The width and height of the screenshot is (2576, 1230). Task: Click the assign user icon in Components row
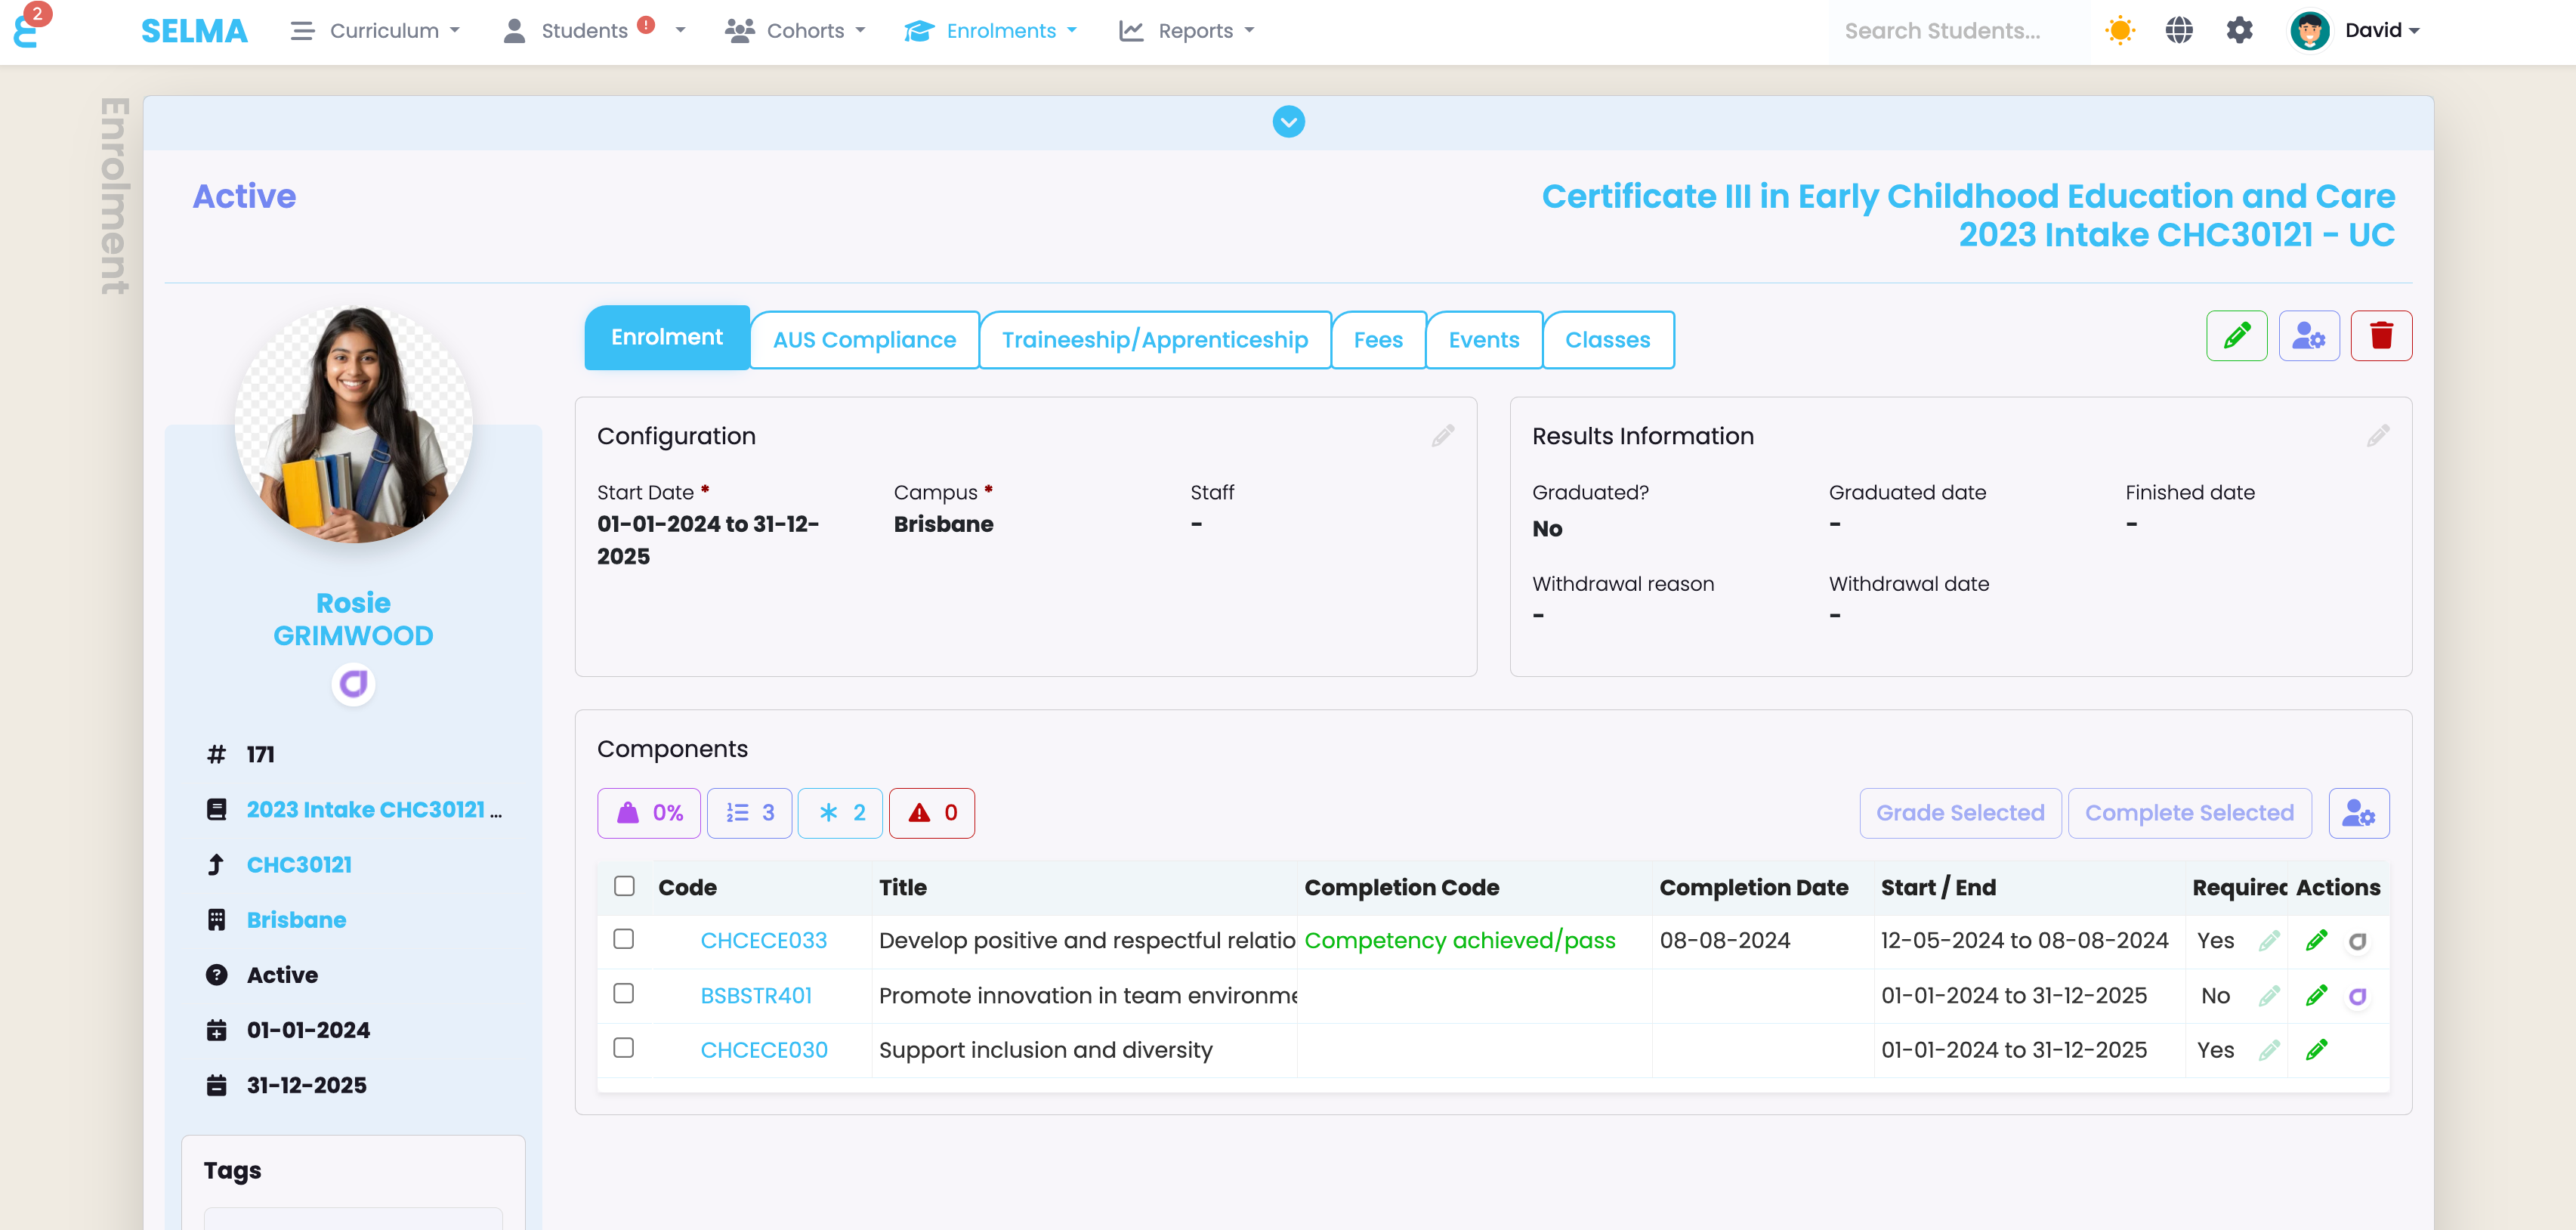coord(2359,813)
